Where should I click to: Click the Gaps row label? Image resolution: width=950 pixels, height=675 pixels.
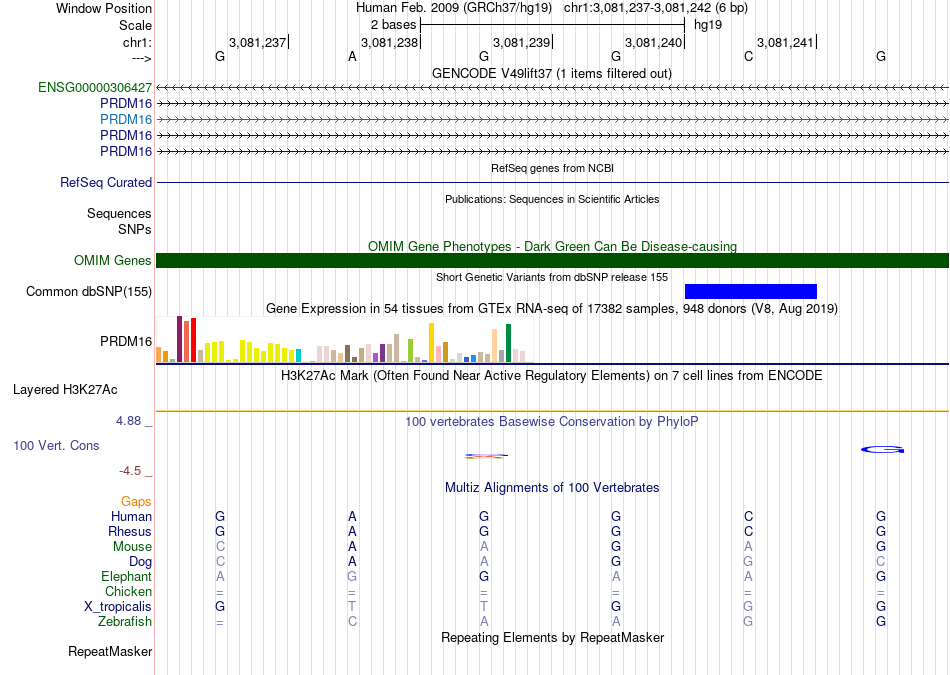(x=136, y=501)
